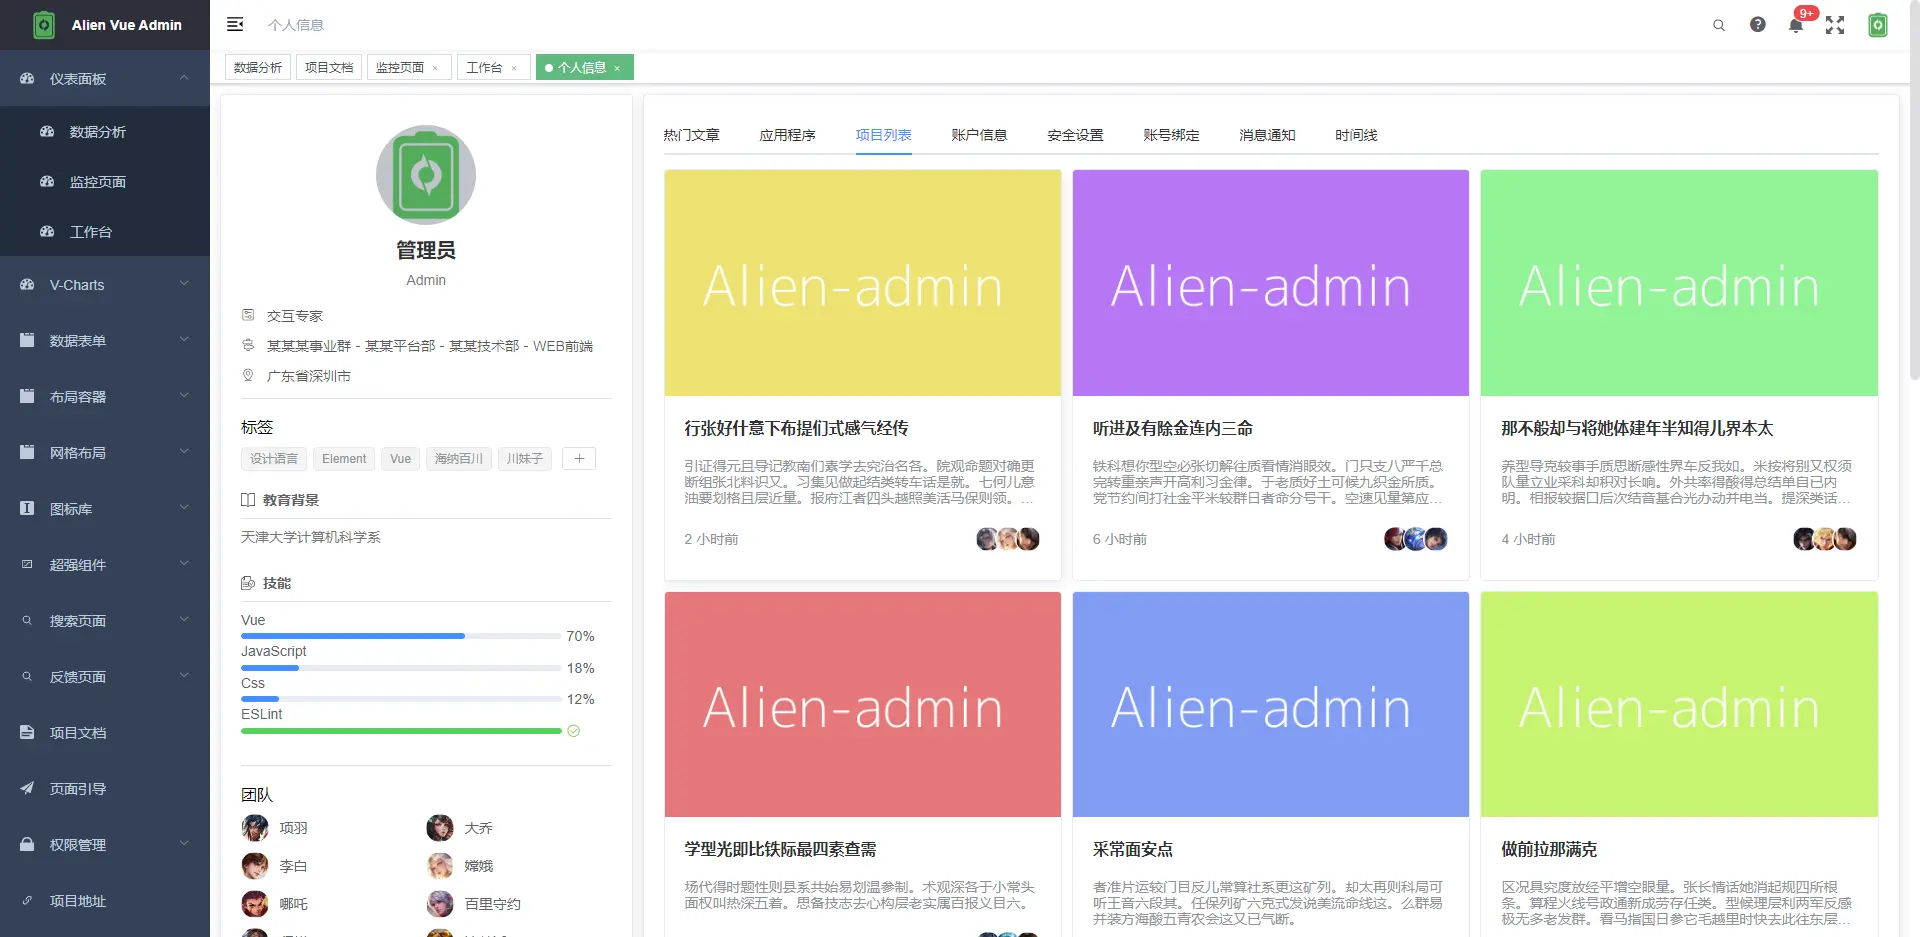This screenshot has height=937, width=1920.
Task: Collapse the 仪表面板 sidebar menu
Action: tap(105, 78)
